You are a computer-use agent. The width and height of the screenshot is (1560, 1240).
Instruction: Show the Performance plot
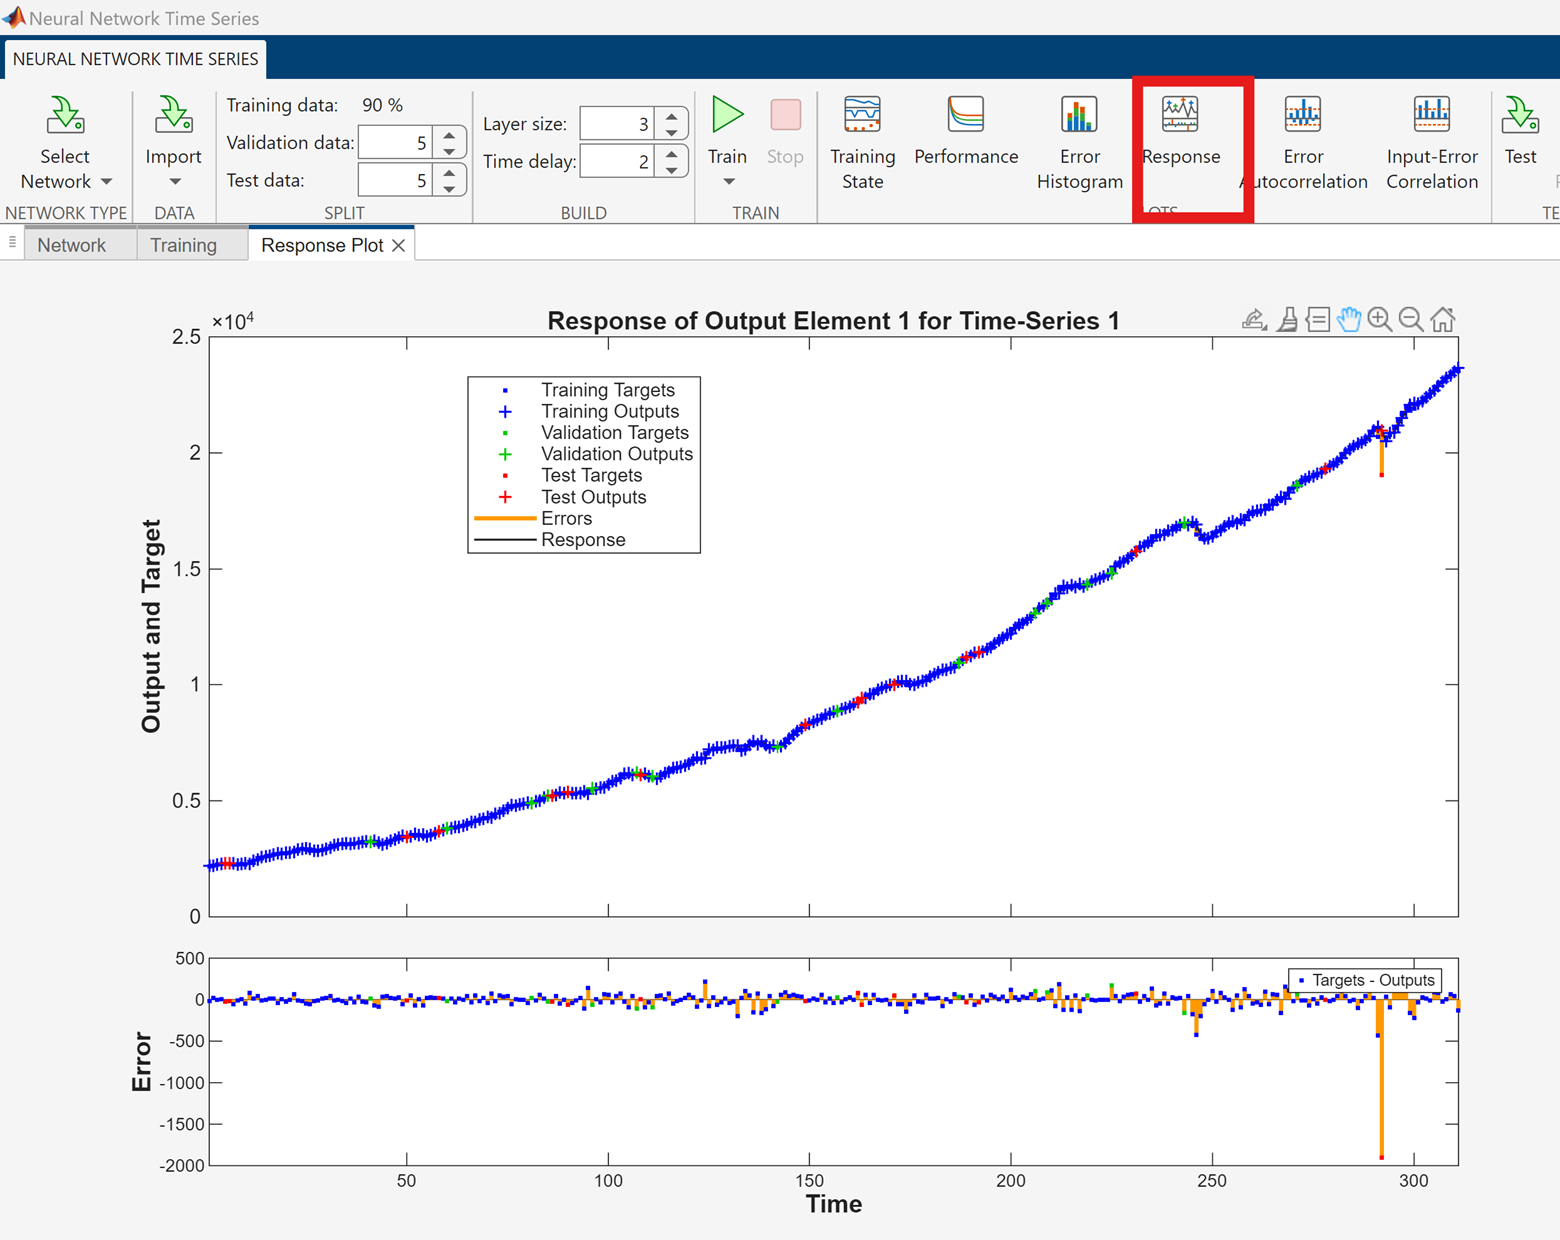pos(965,131)
